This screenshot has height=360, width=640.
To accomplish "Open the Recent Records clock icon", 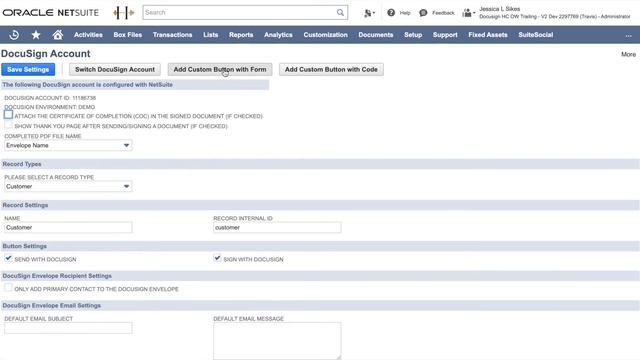I will [x=14, y=35].
